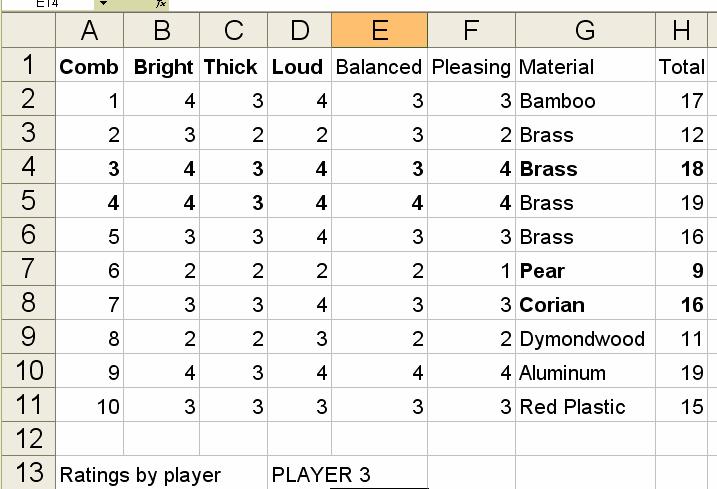The image size is (717, 489).
Task: Click the select-all corner box
Action: coord(27,30)
